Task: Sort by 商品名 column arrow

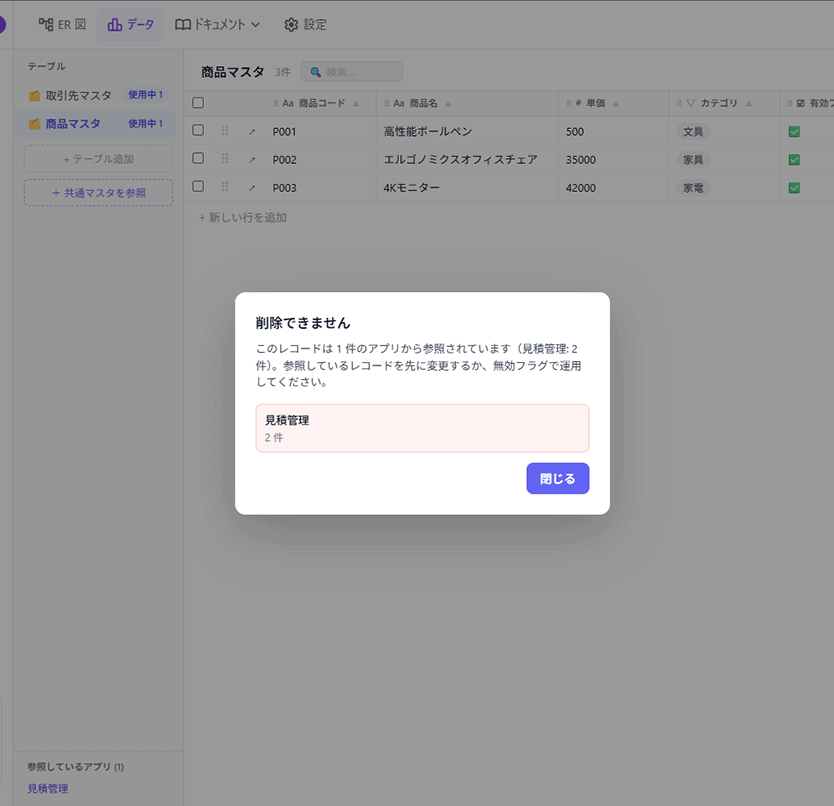Action: 448,103
